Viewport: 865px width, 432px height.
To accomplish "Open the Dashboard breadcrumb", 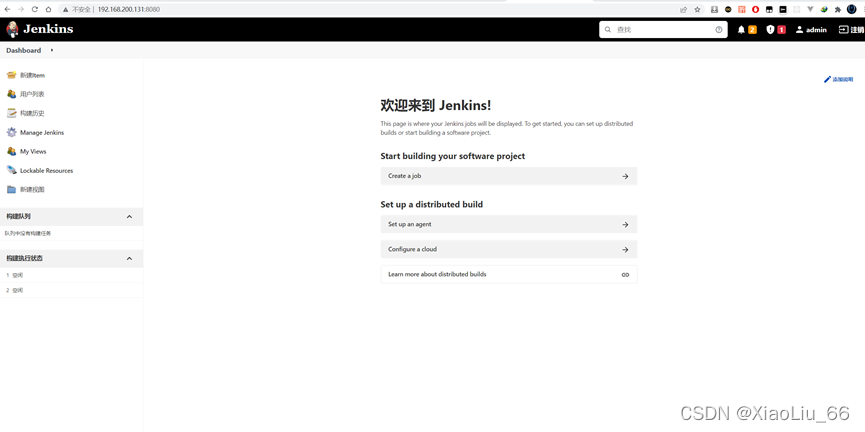I will pos(24,50).
